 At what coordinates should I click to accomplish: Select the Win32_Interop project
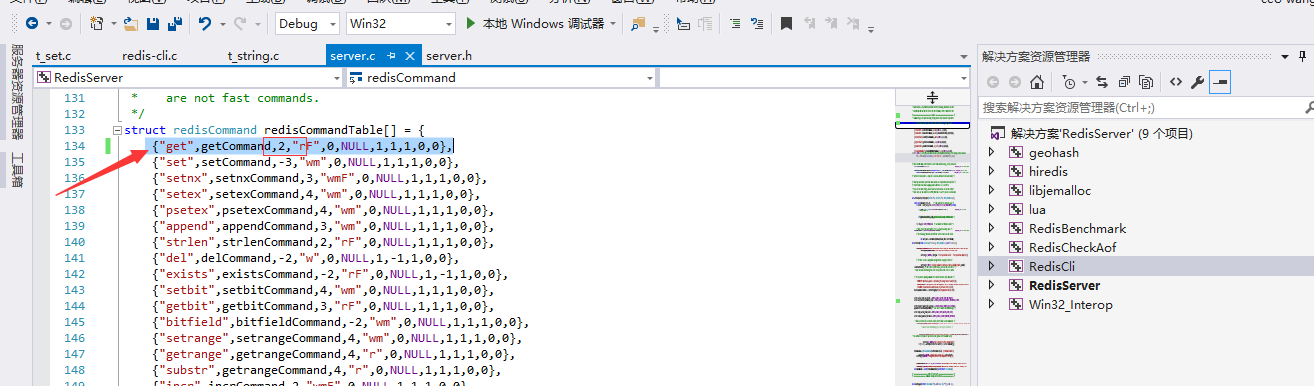1070,304
